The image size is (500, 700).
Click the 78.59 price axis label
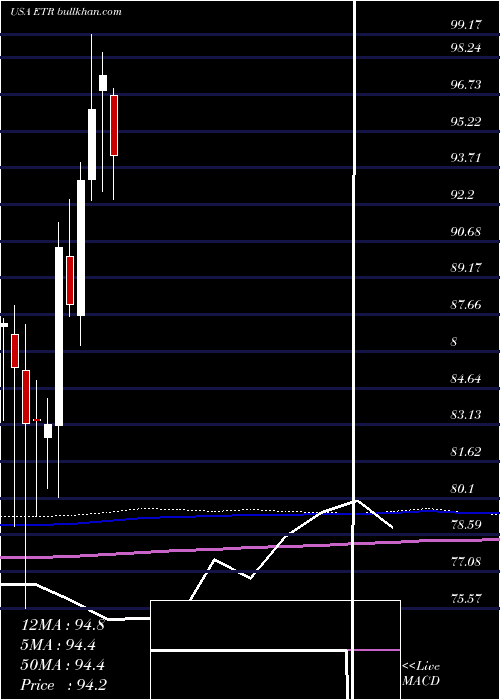[x=466, y=525]
